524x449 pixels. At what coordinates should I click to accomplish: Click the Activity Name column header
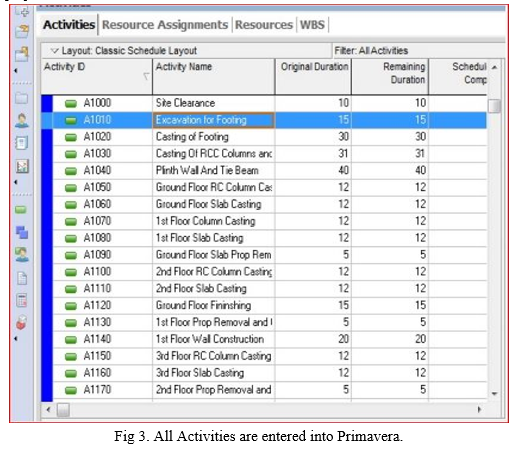tap(214, 77)
